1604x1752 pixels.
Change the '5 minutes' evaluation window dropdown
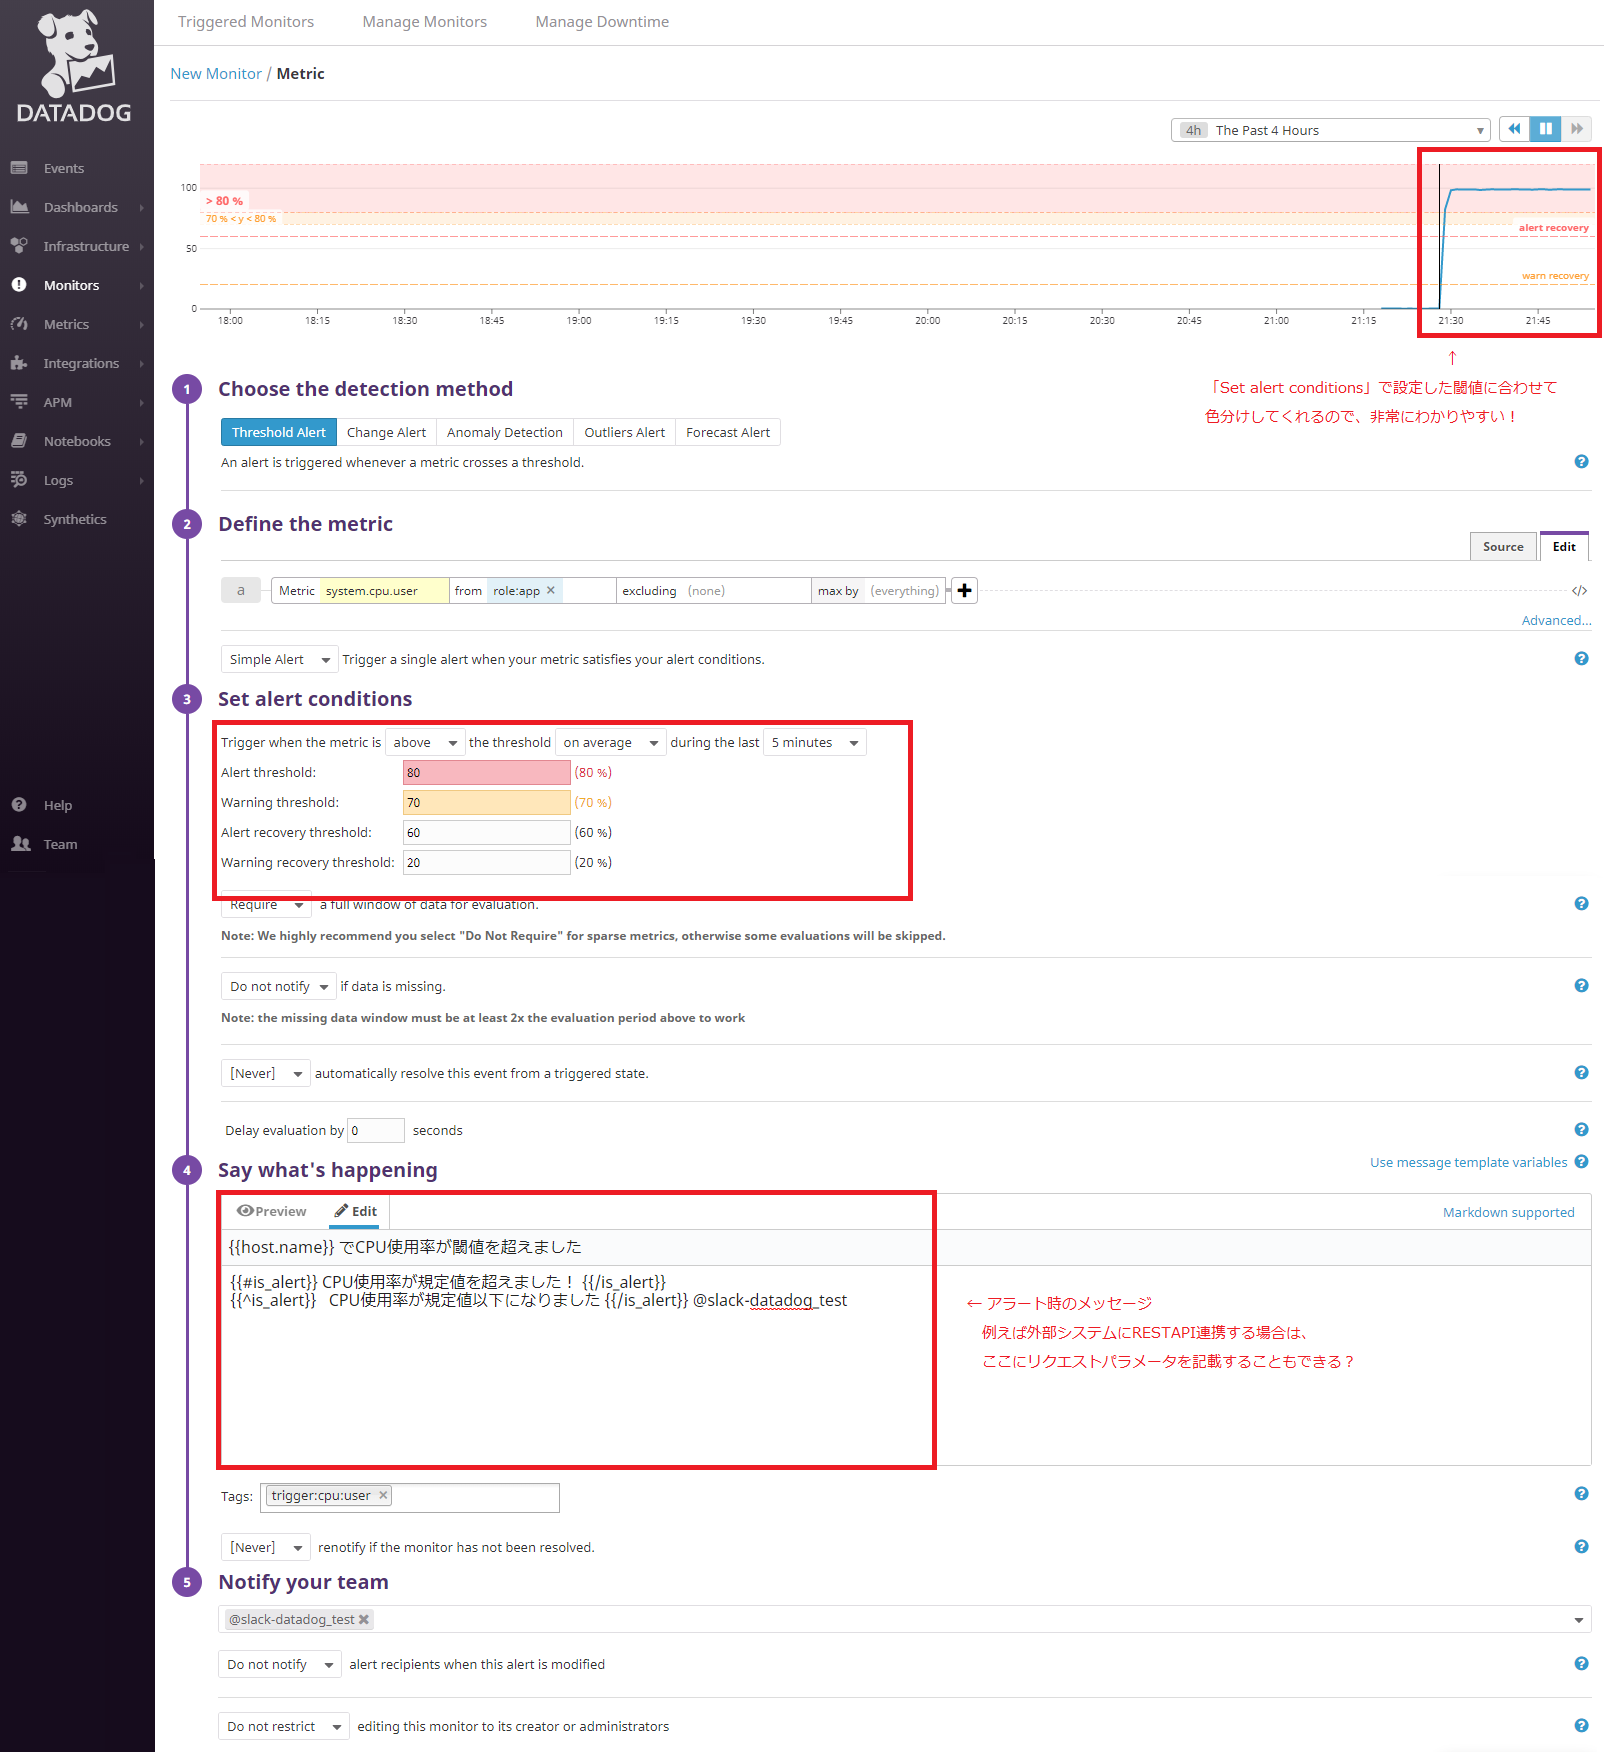click(x=814, y=741)
